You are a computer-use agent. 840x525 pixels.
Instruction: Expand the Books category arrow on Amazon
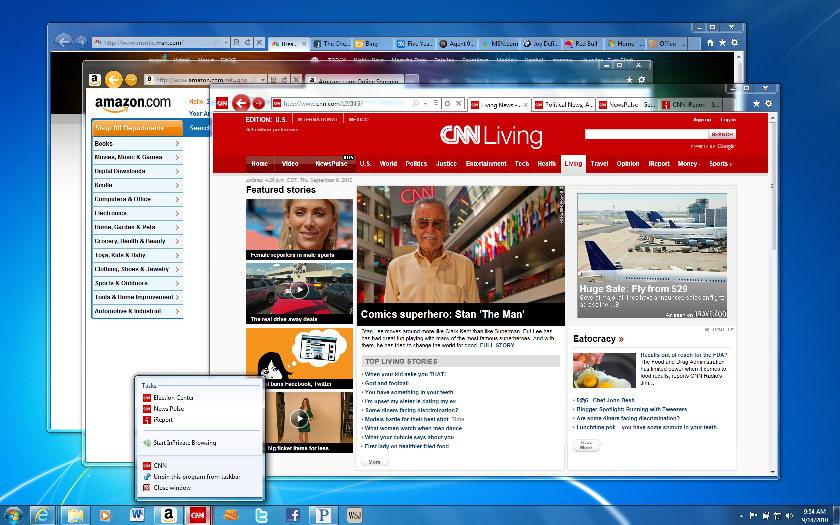point(177,144)
